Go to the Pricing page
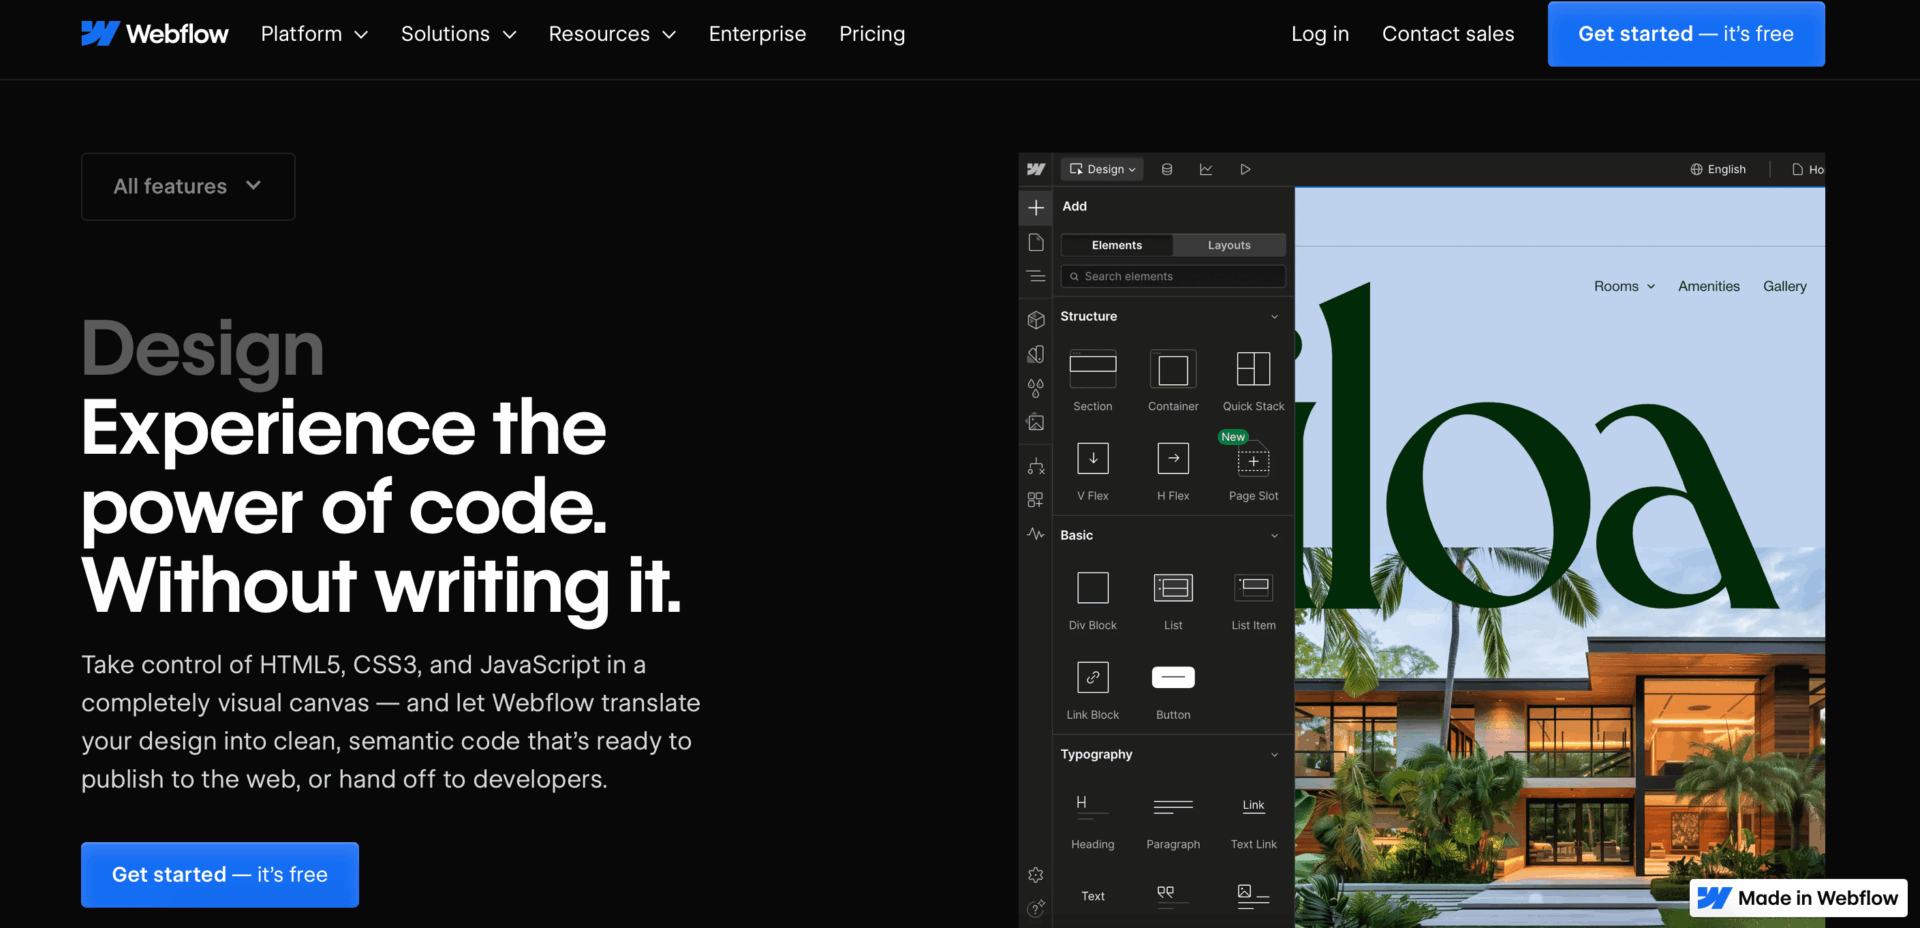The image size is (1920, 928). pos(871,34)
